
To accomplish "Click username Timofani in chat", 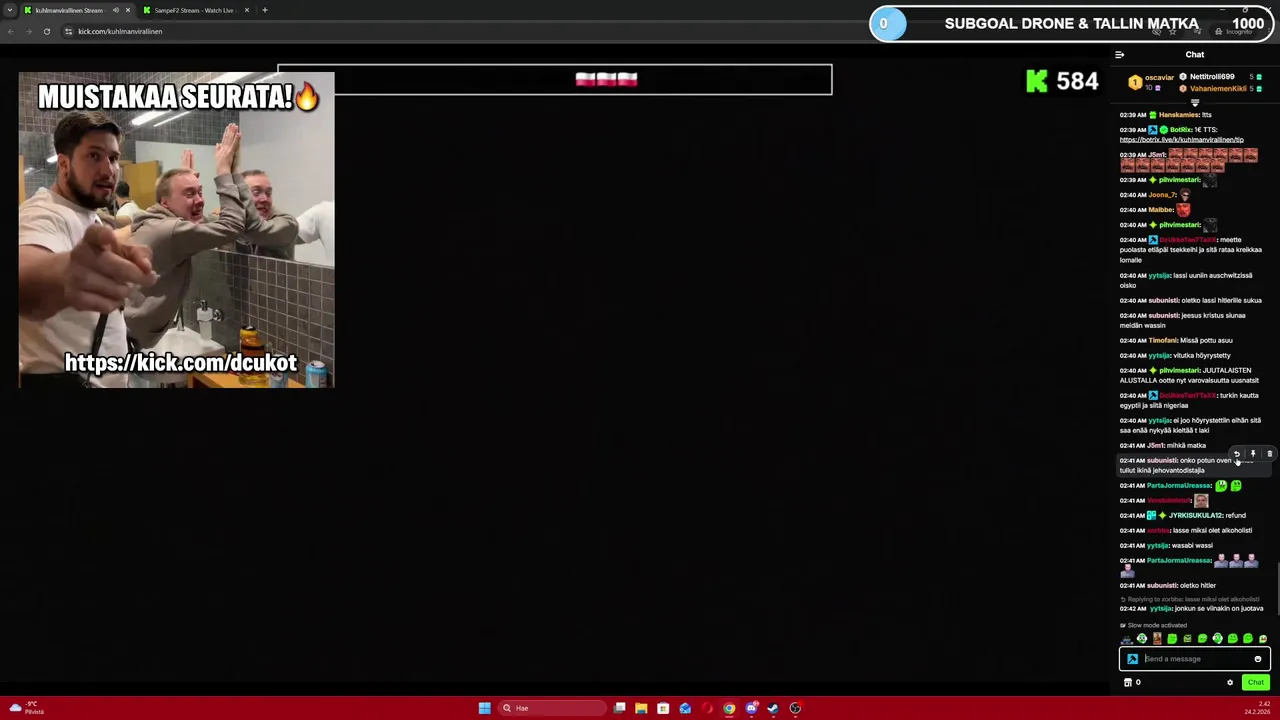I will (x=1164, y=340).
